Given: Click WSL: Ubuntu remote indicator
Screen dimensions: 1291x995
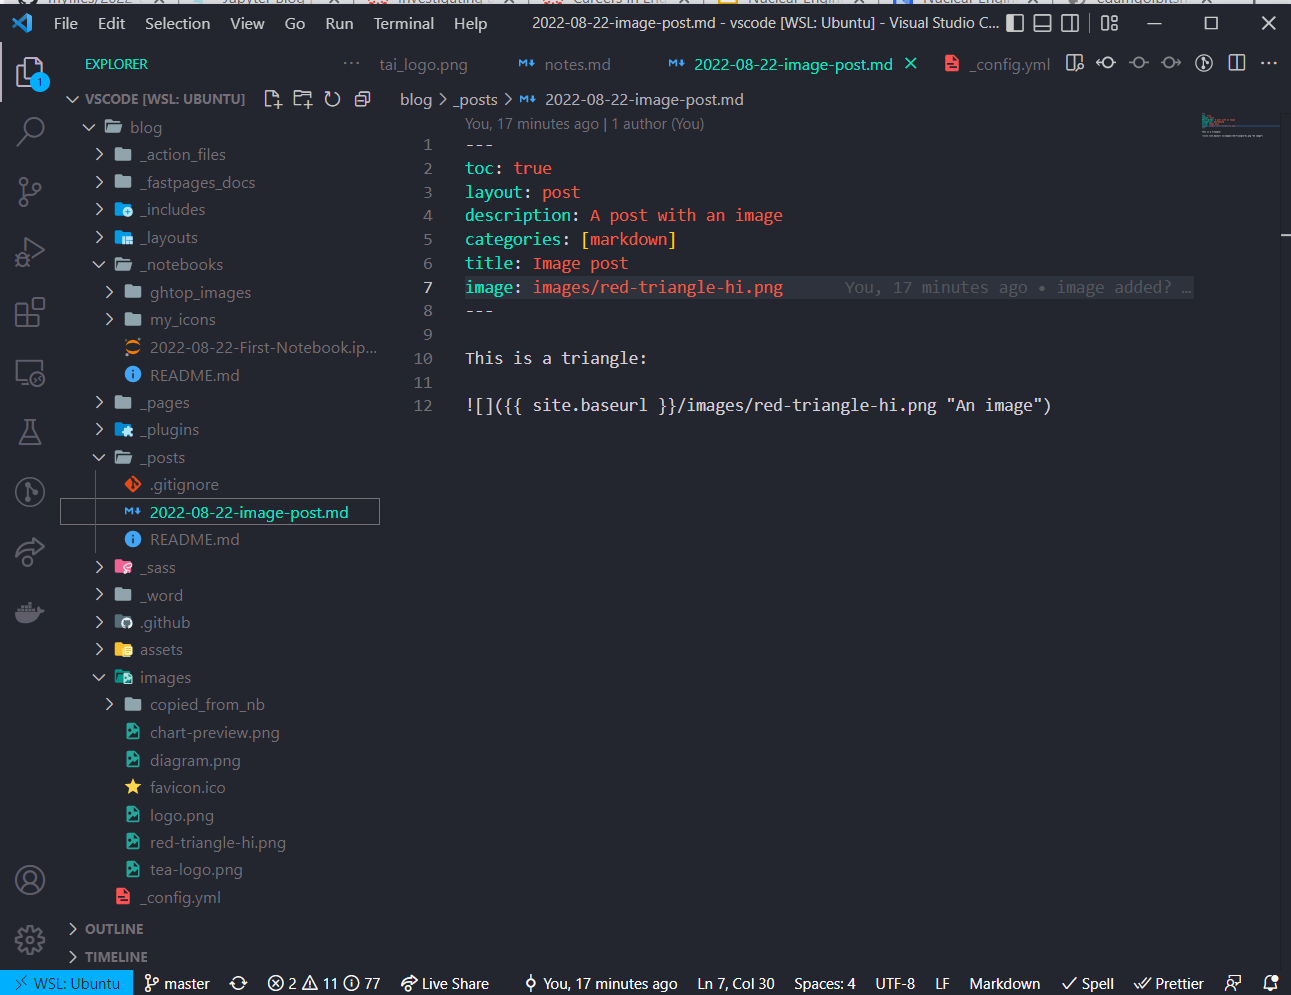Looking at the screenshot, I should pyautogui.click(x=67, y=983).
